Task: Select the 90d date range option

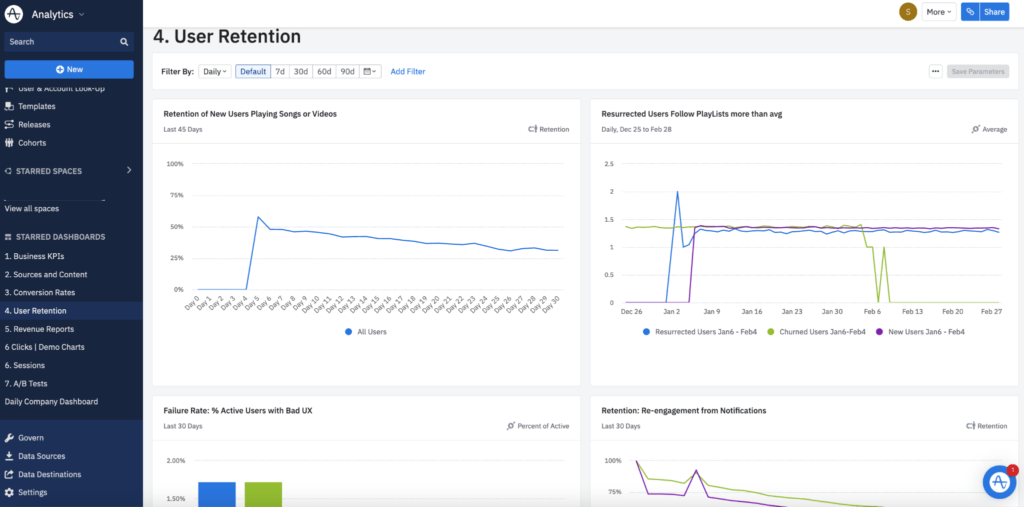Action: (x=347, y=72)
